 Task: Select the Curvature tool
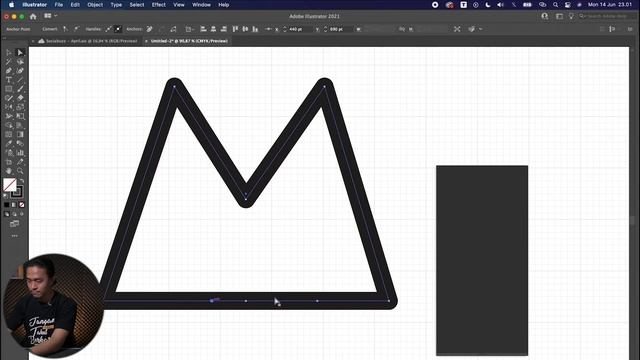20,71
